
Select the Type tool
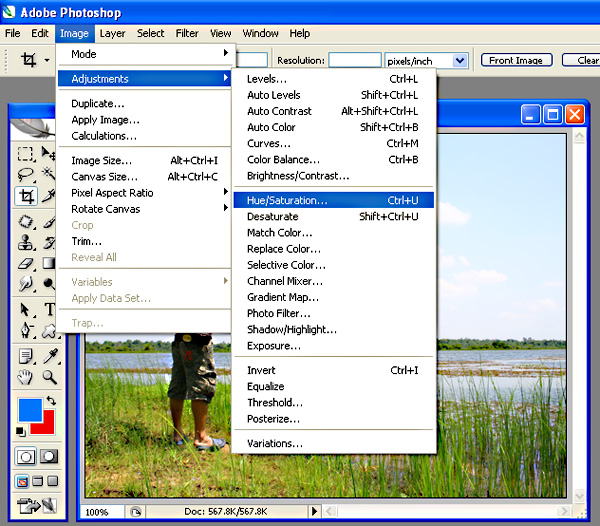(x=49, y=309)
